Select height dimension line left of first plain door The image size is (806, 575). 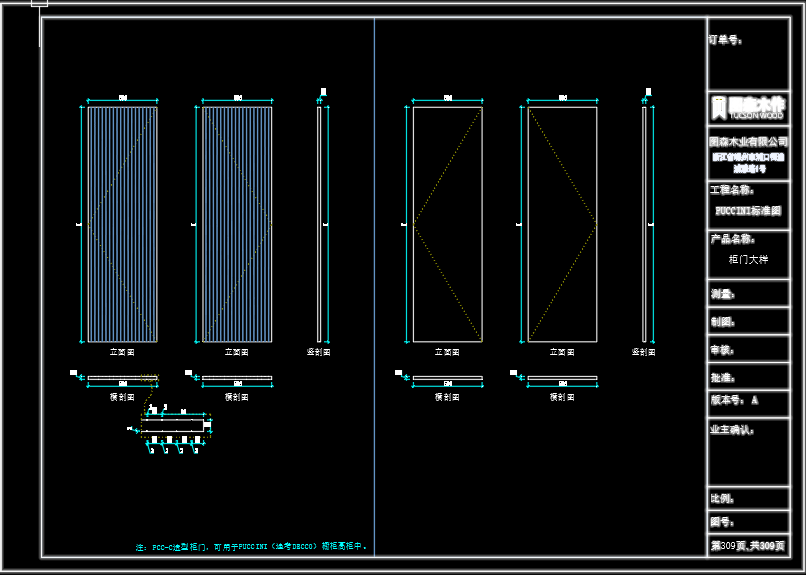coord(406,224)
